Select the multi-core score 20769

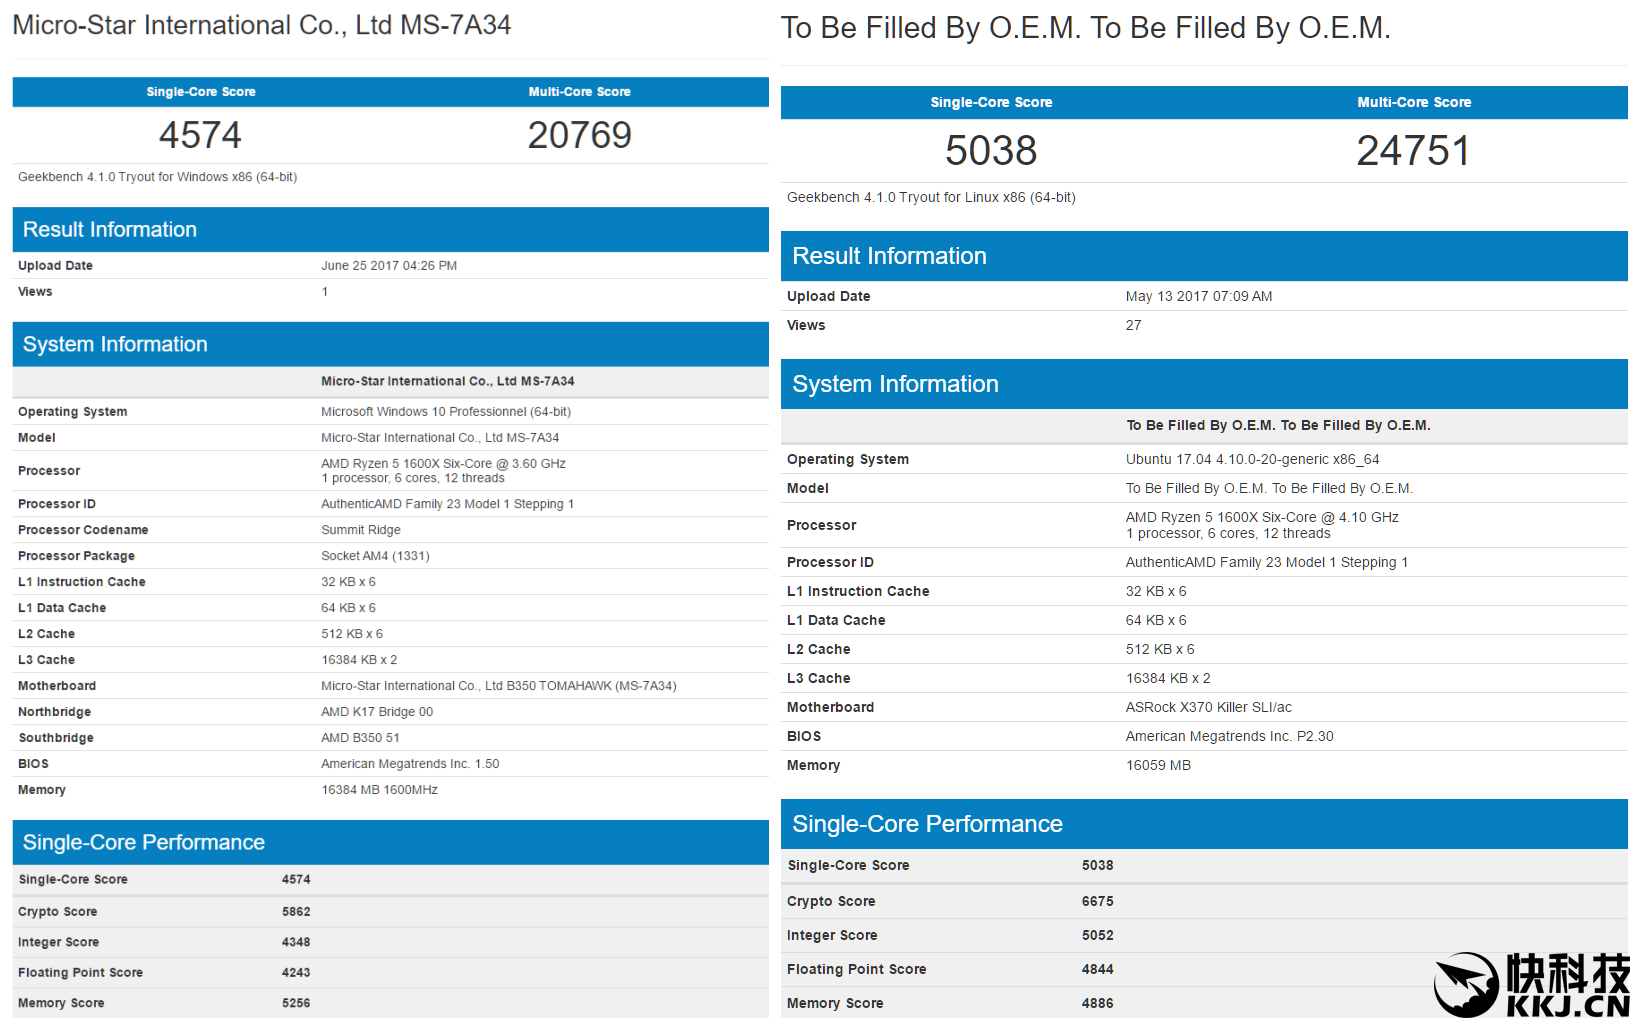coord(579,135)
